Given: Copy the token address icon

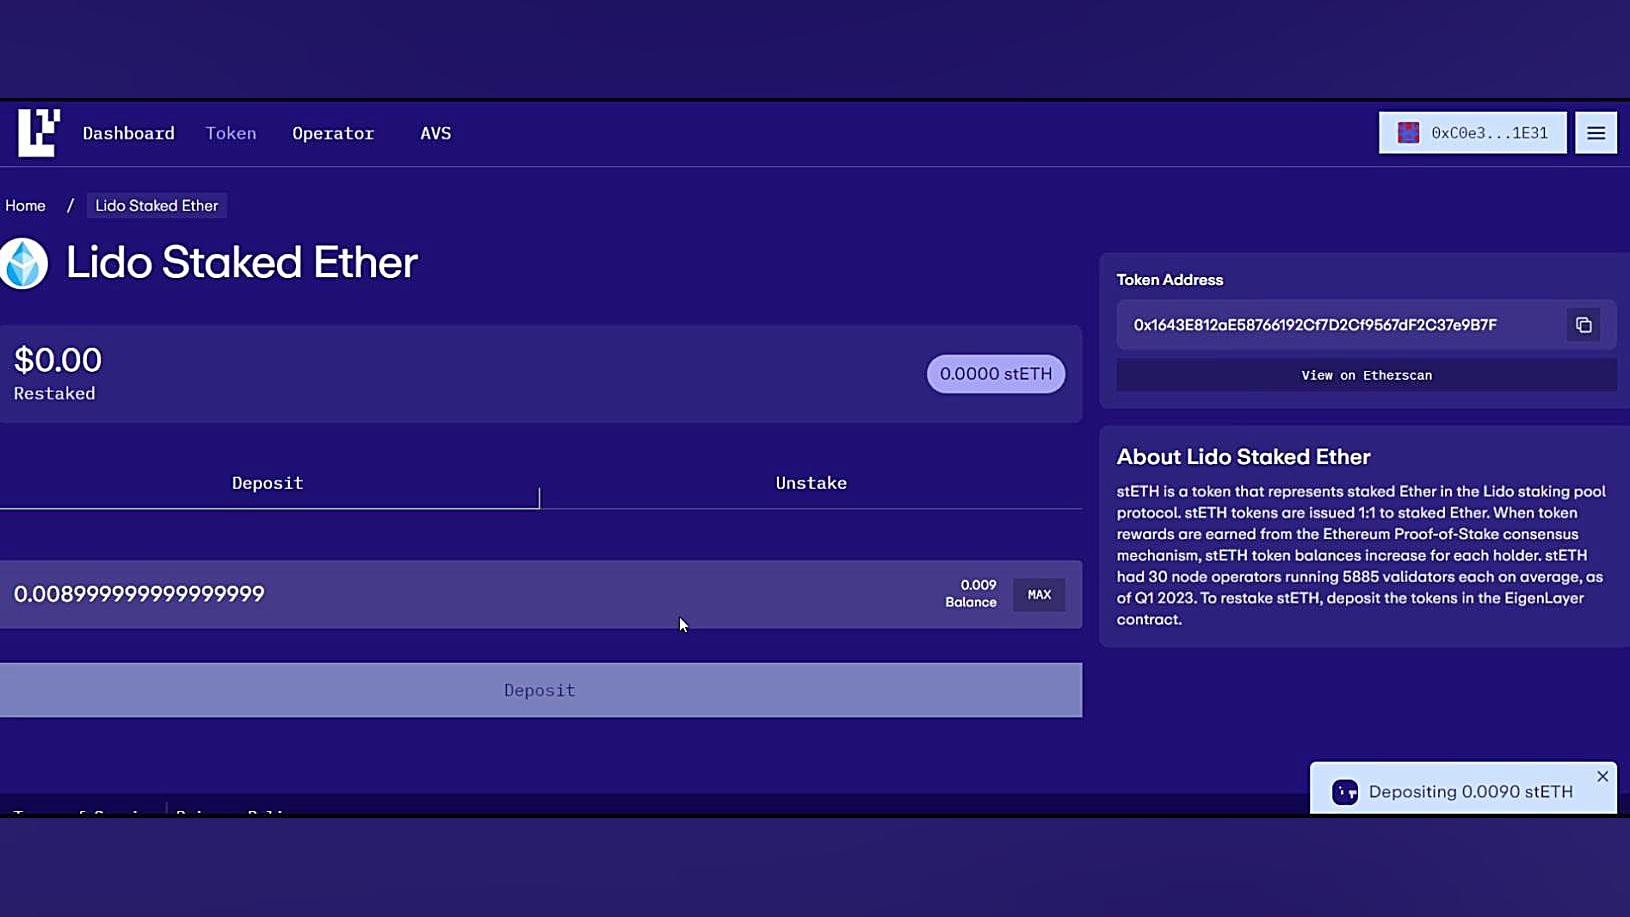Looking at the screenshot, I should point(1583,325).
